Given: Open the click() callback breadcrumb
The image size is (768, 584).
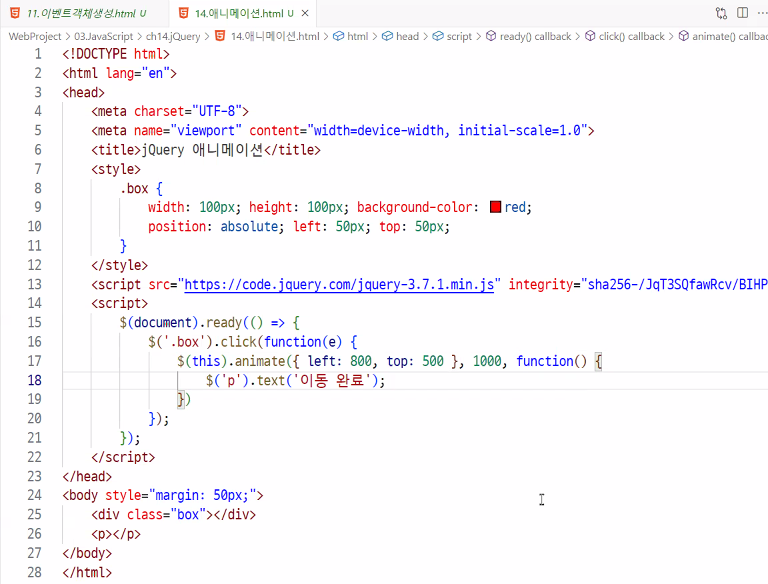Looking at the screenshot, I should point(631,36).
